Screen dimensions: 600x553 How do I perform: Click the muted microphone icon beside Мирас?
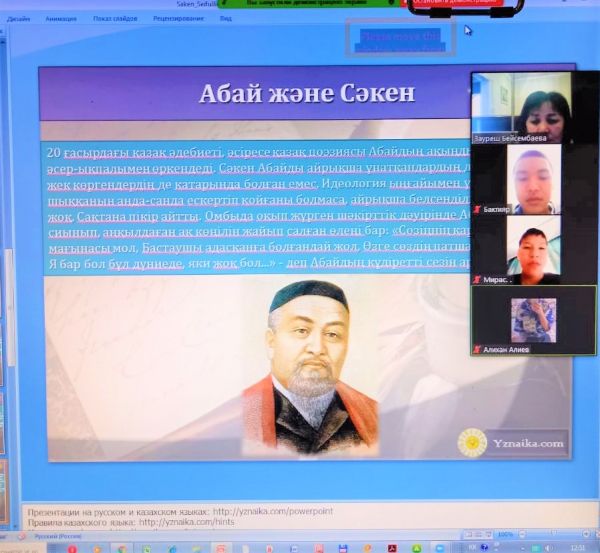[x=478, y=281]
